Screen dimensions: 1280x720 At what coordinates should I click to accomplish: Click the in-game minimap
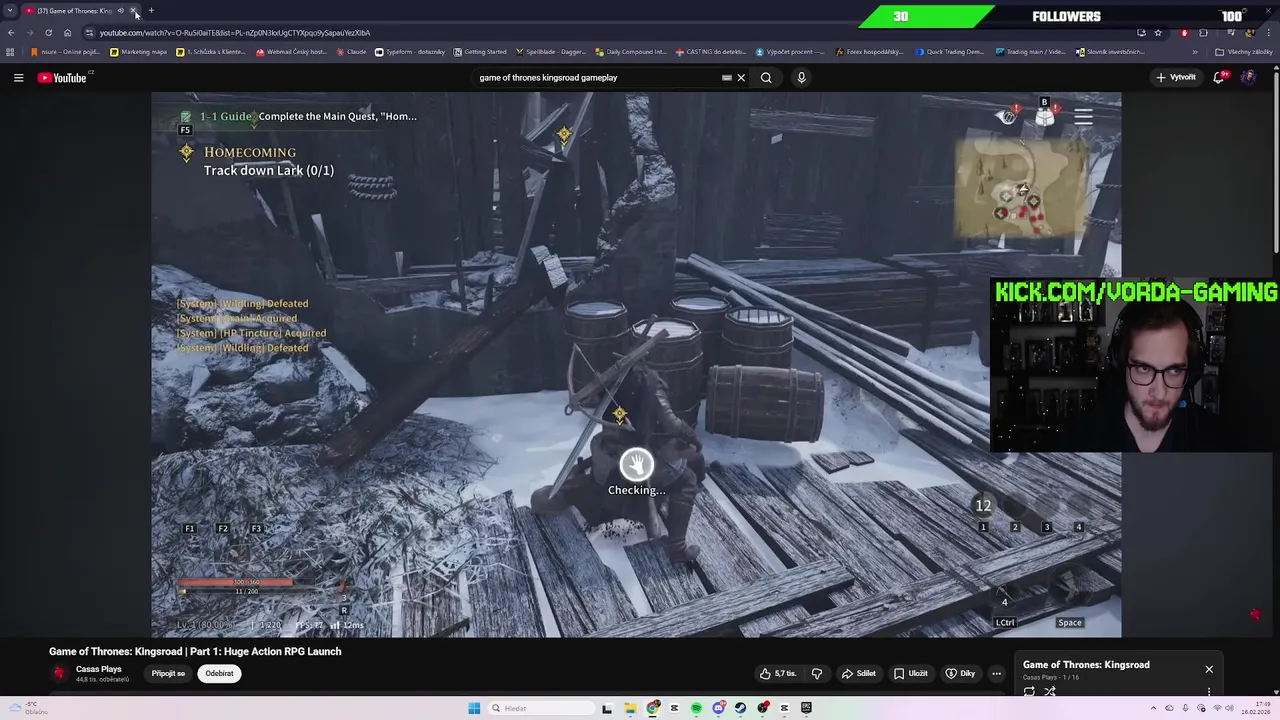coord(1021,188)
